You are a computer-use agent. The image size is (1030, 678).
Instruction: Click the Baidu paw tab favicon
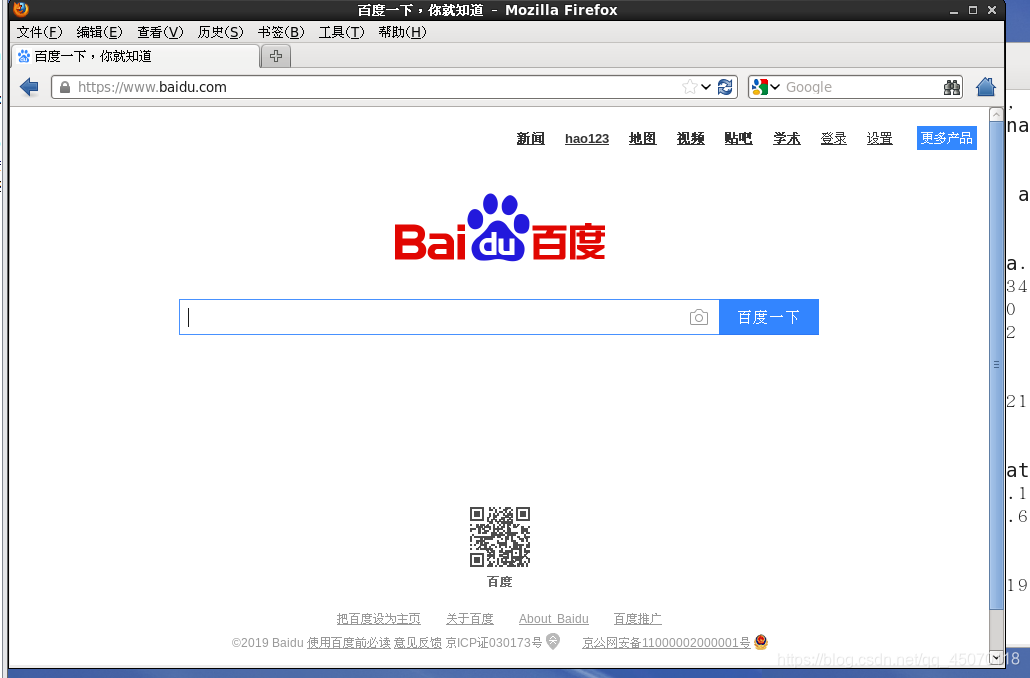(x=24, y=56)
